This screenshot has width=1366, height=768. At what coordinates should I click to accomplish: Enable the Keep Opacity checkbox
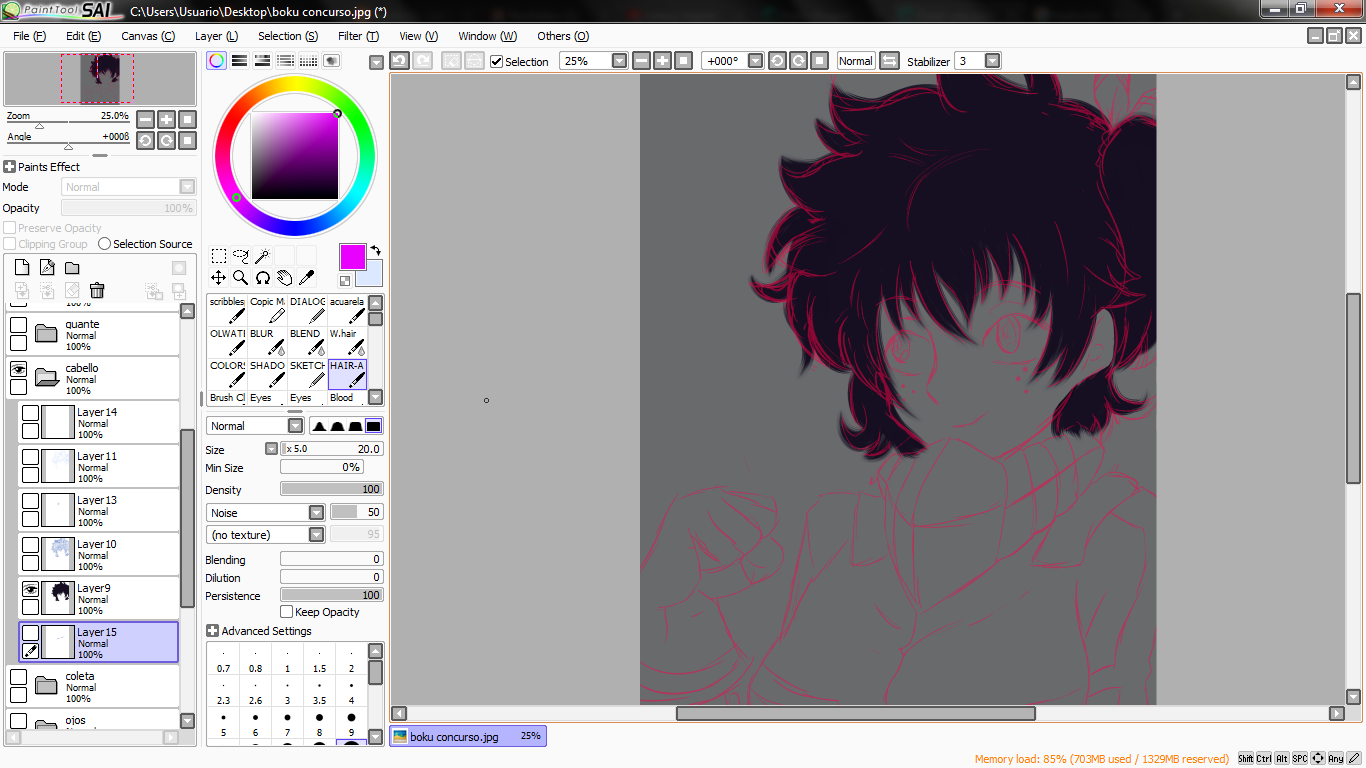point(287,612)
